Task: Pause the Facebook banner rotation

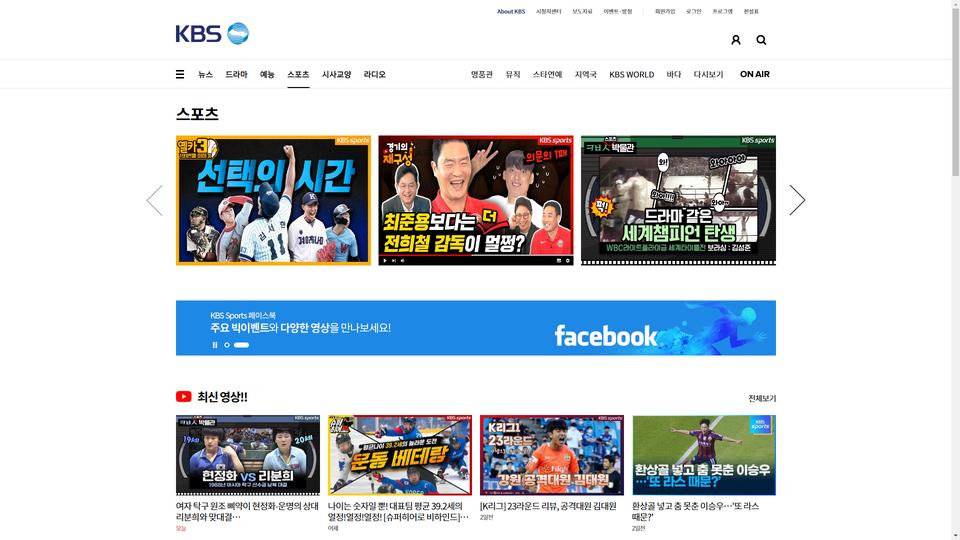Action: (215, 345)
